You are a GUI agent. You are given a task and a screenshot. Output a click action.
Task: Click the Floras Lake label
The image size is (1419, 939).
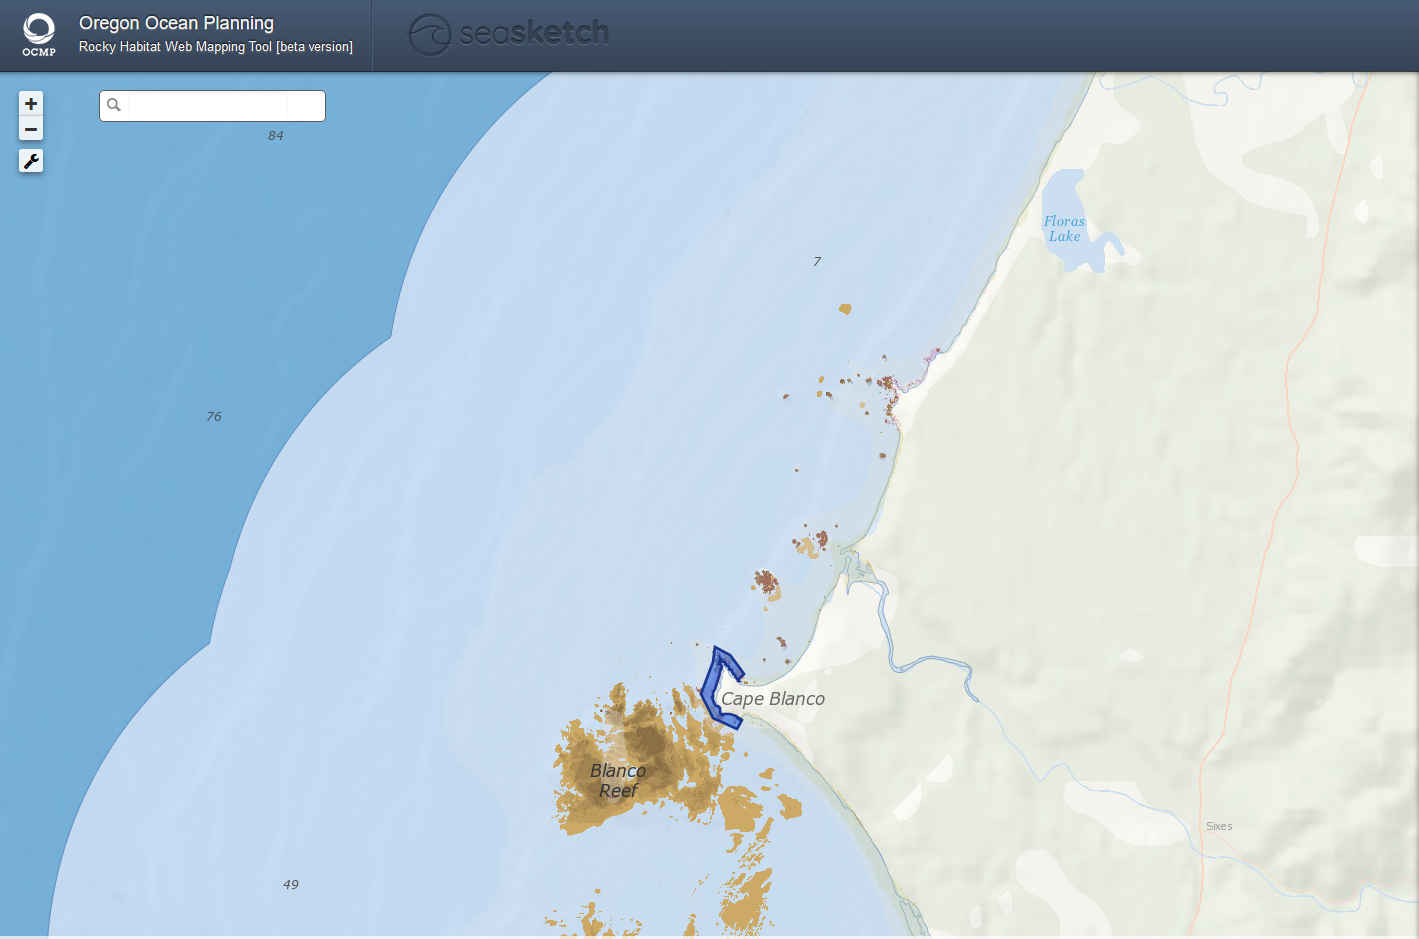(1064, 229)
